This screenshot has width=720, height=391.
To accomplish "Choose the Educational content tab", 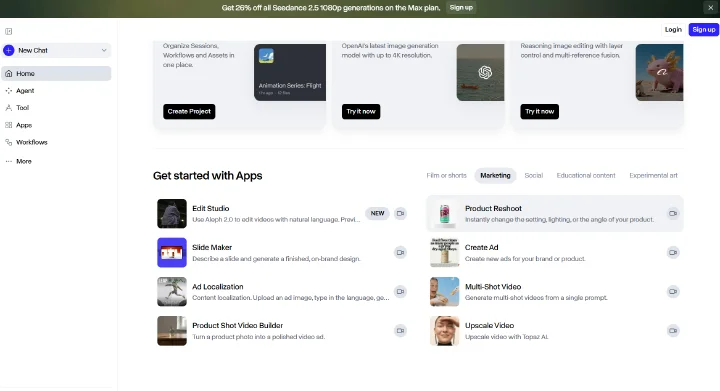I will tap(586, 175).
